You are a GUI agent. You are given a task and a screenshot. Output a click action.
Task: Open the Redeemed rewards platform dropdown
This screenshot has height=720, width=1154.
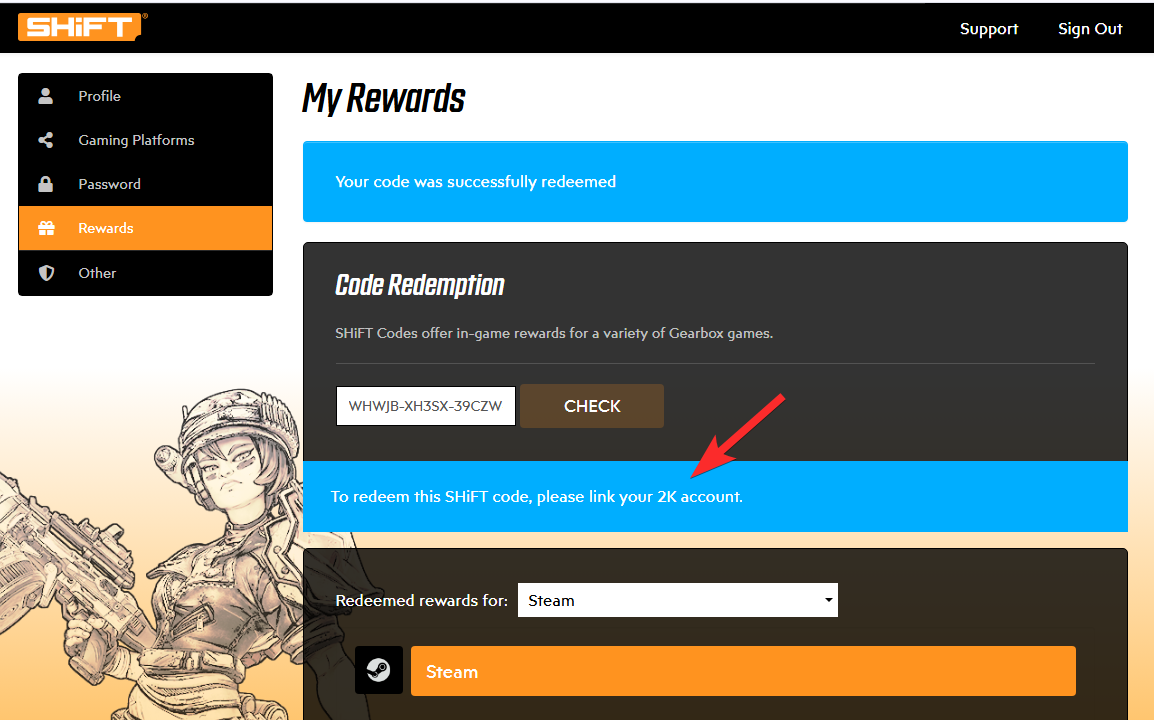pos(678,600)
